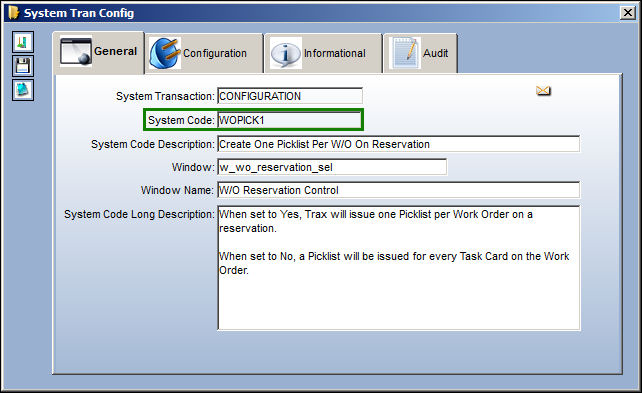Click the Window Name label
642x393 pixels.
click(x=177, y=190)
